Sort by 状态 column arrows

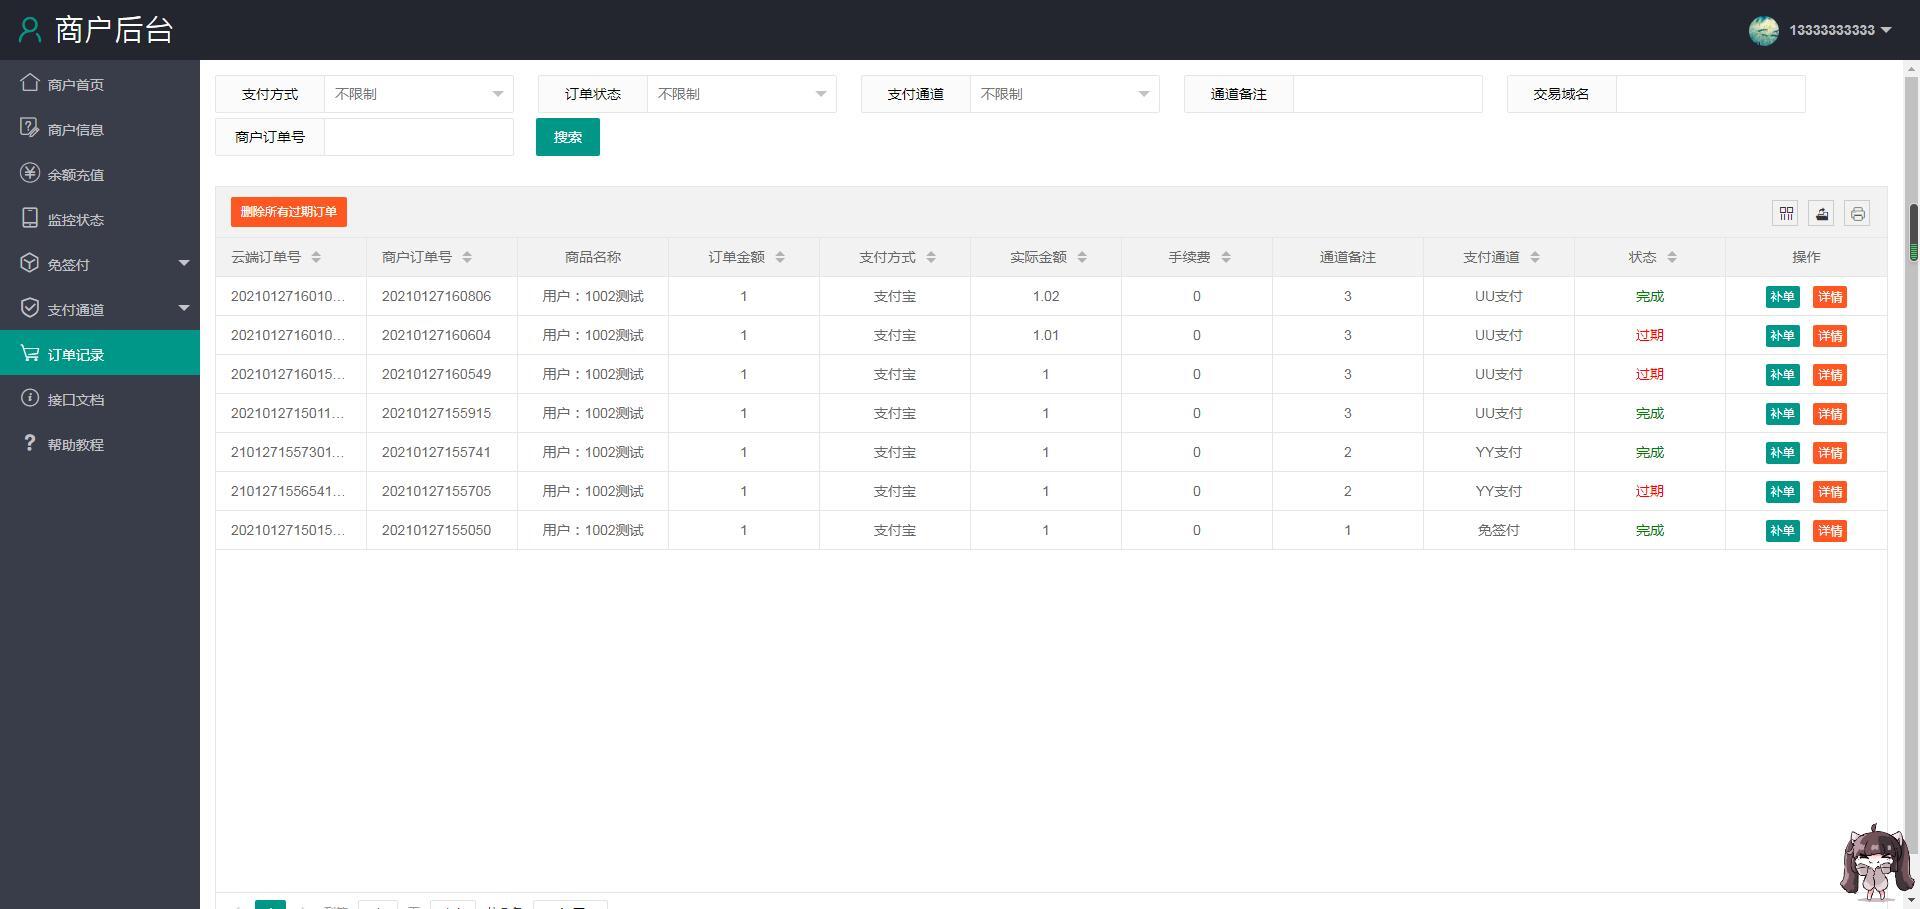point(1672,257)
